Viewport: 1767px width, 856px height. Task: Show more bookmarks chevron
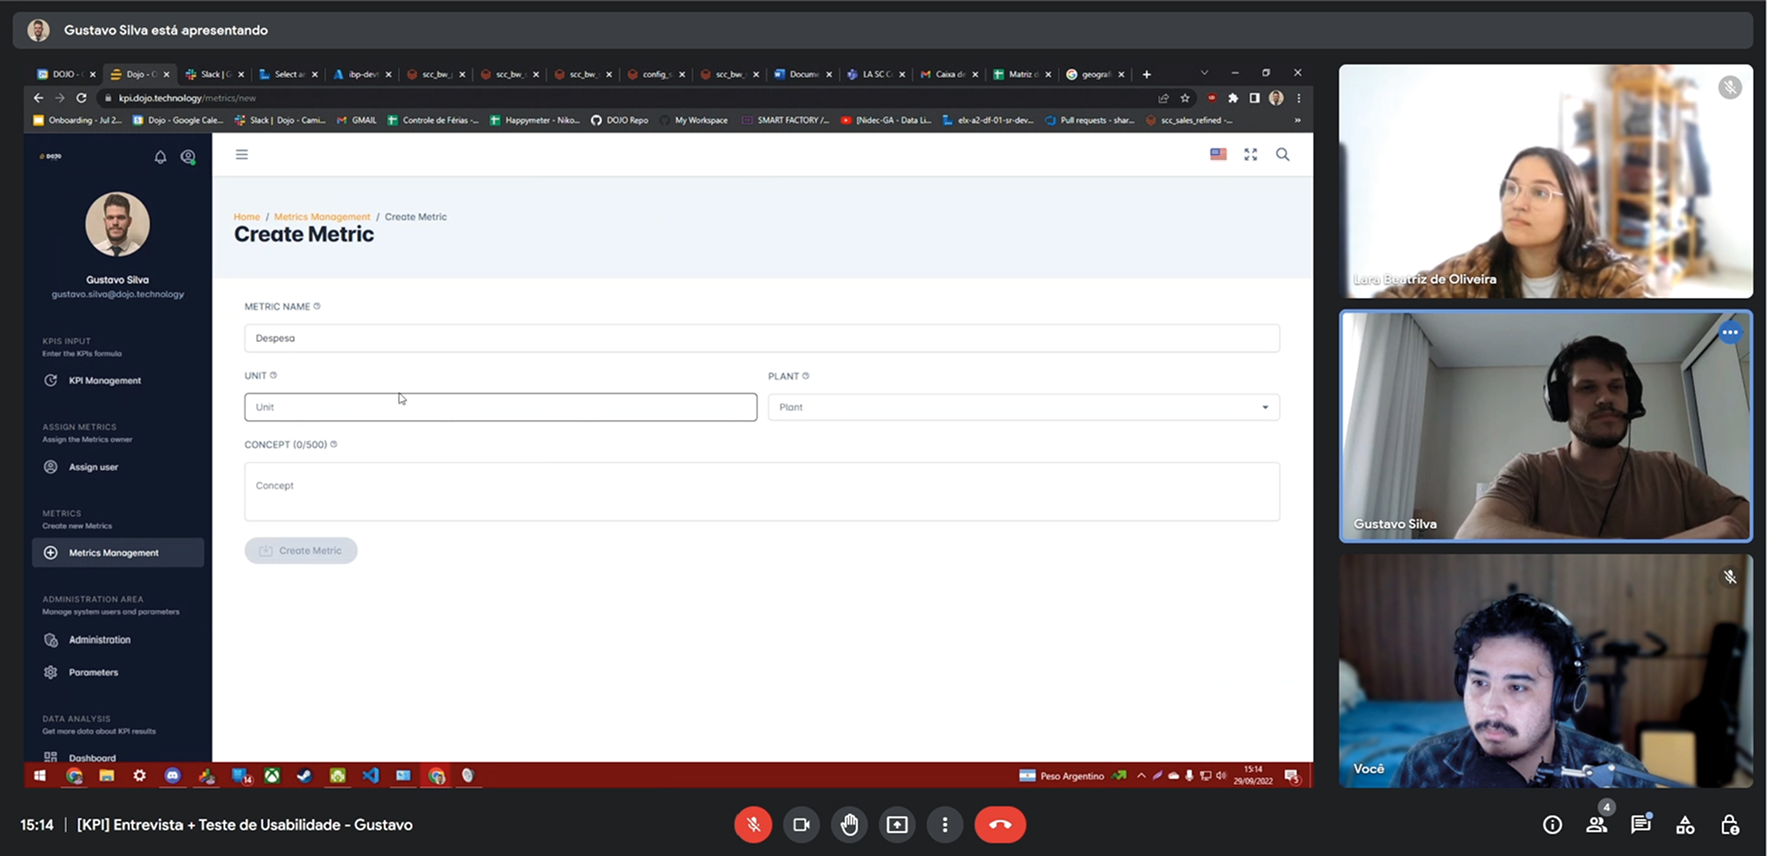[x=1298, y=120]
